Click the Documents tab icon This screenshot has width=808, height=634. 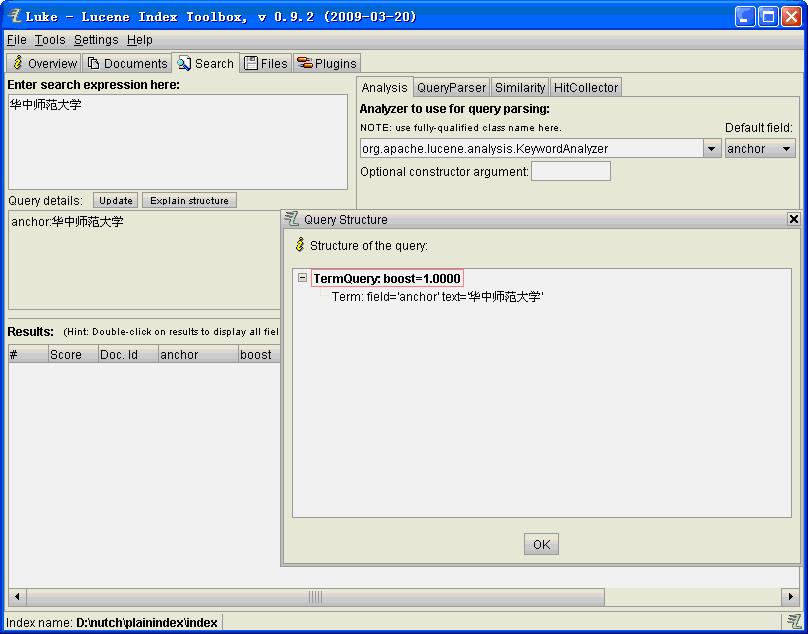pos(93,63)
